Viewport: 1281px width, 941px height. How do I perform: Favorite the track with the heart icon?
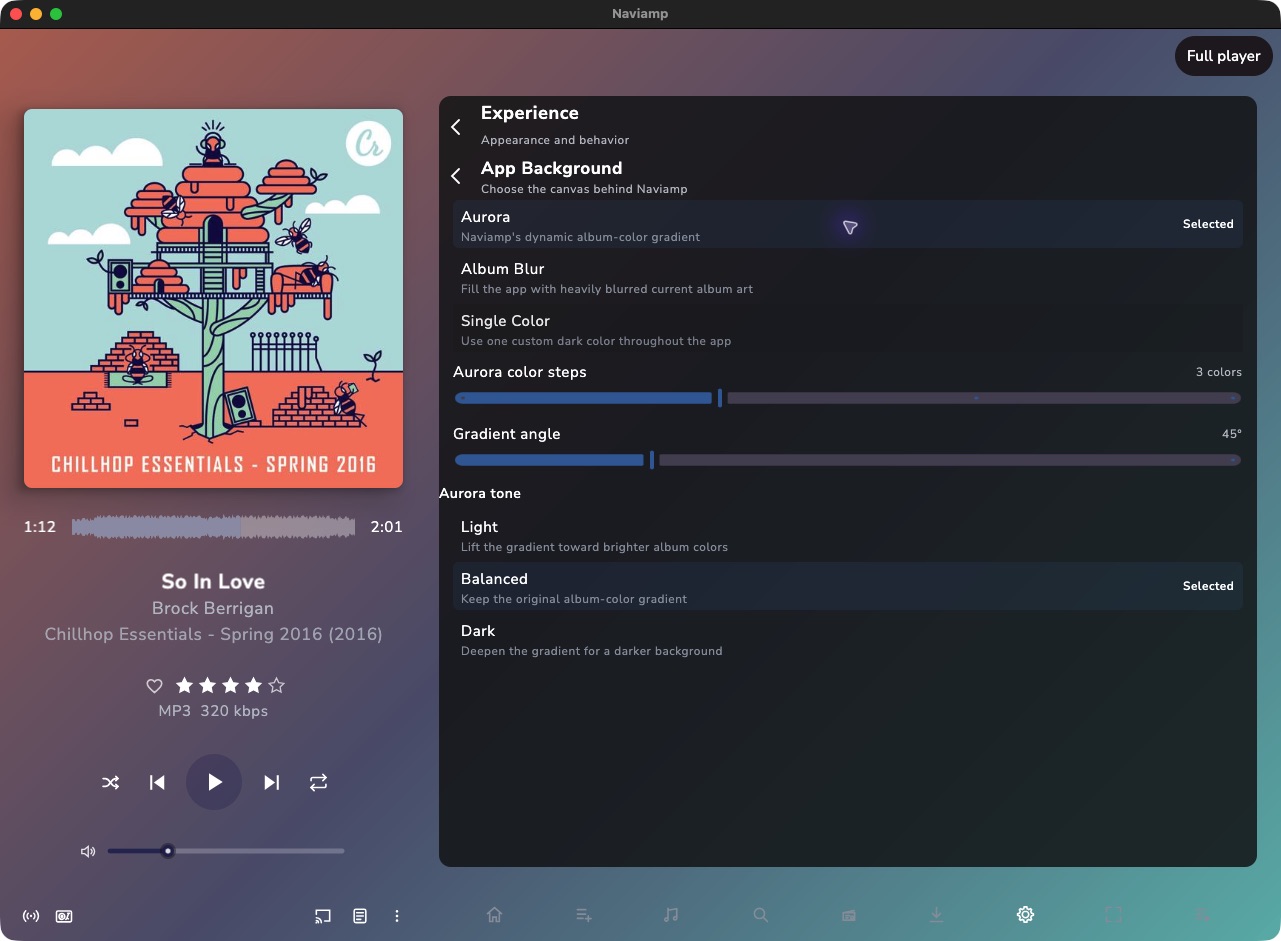pos(154,686)
